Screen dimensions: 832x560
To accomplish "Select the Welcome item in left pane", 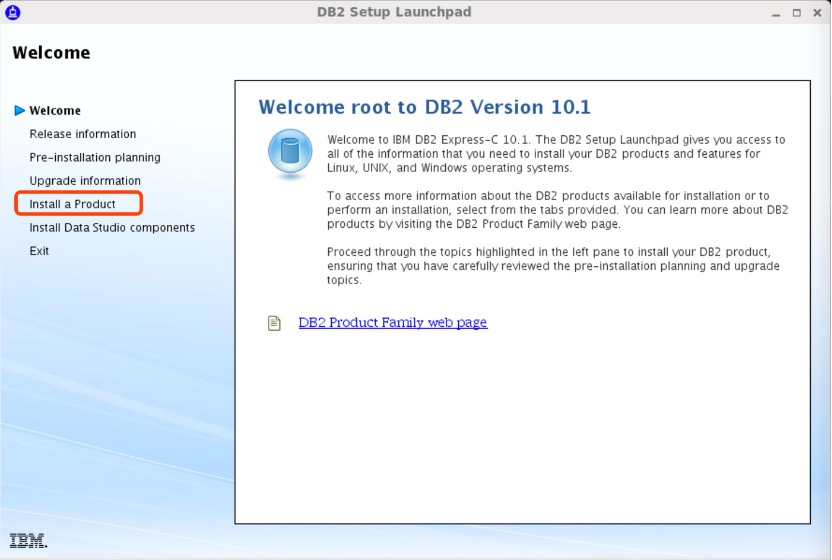I will pyautogui.click(x=55, y=110).
